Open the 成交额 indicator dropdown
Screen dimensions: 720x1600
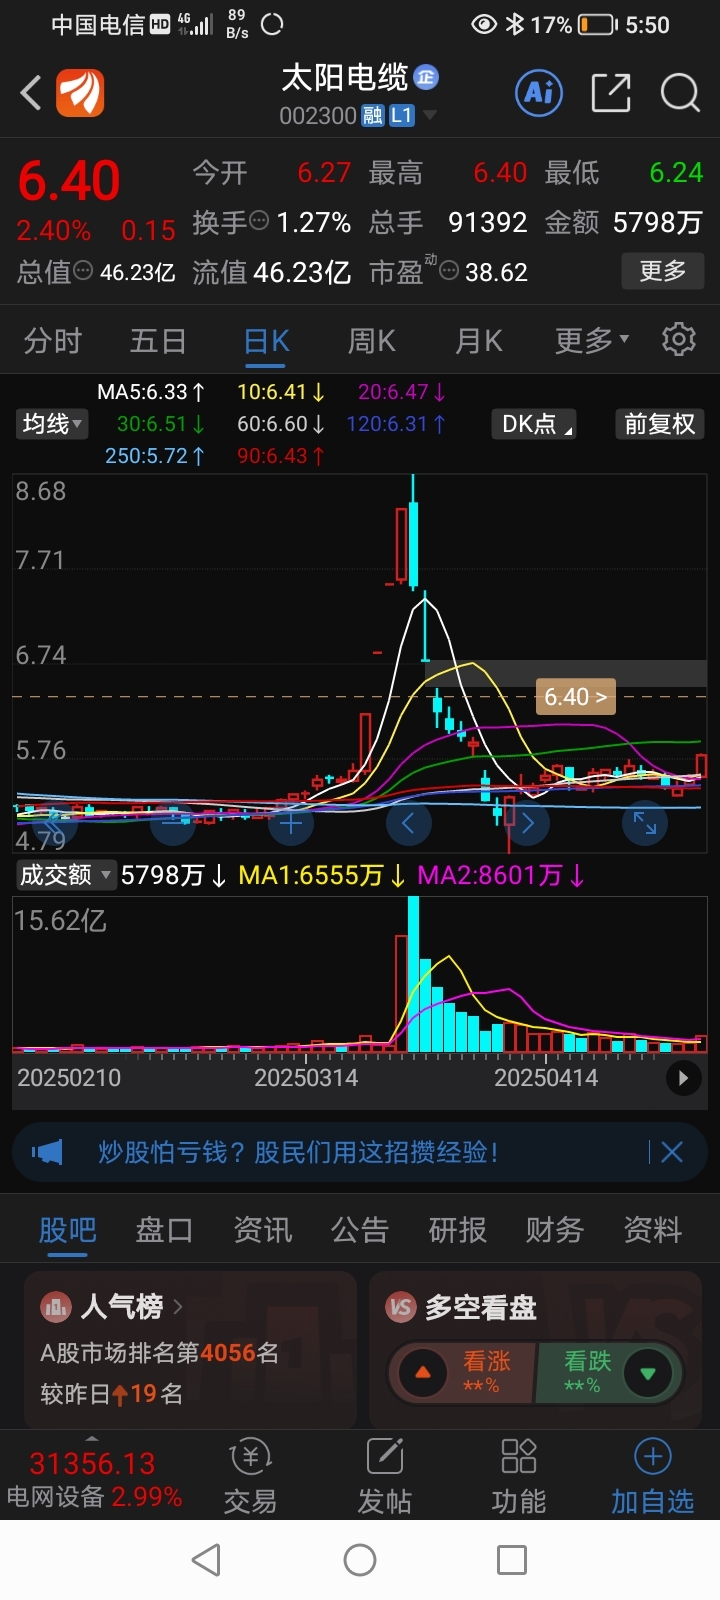point(66,875)
